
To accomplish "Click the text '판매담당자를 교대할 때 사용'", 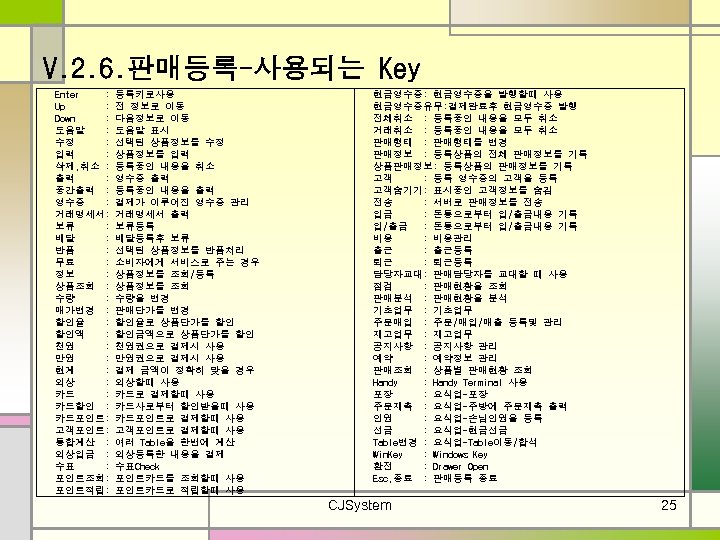I will coord(500,274).
